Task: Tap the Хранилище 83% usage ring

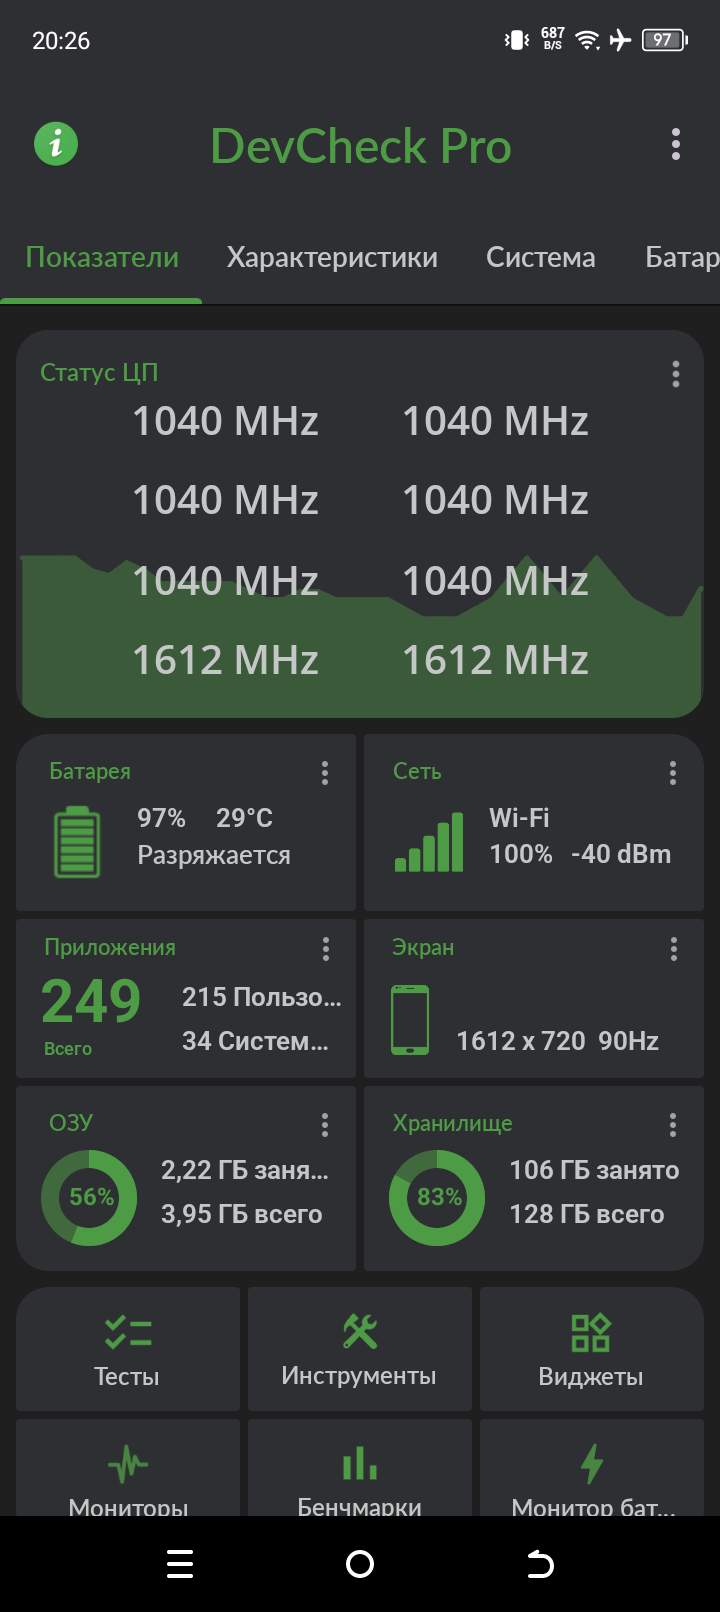Action: pyautogui.click(x=437, y=1197)
